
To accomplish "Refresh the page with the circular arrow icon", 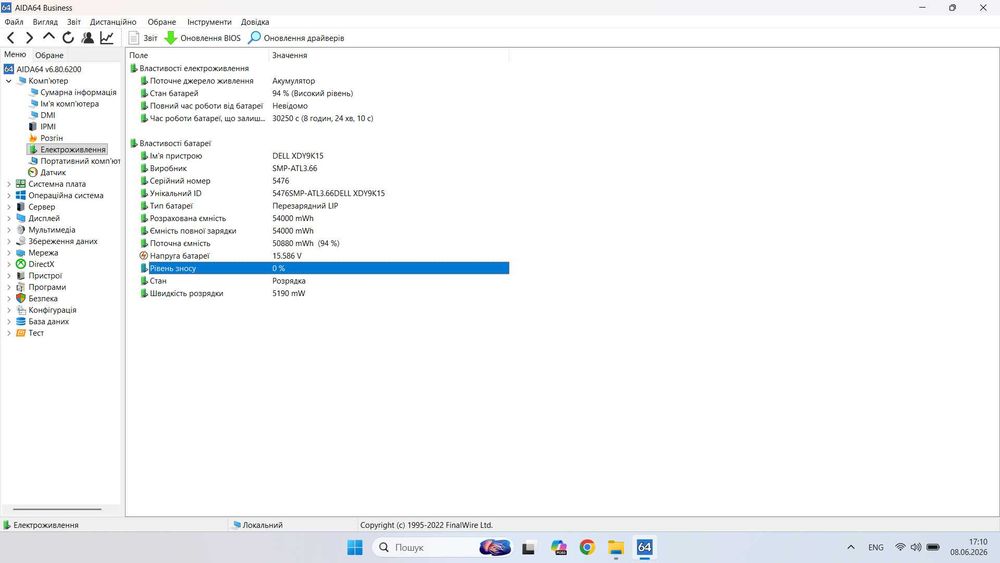I will 68,38.
